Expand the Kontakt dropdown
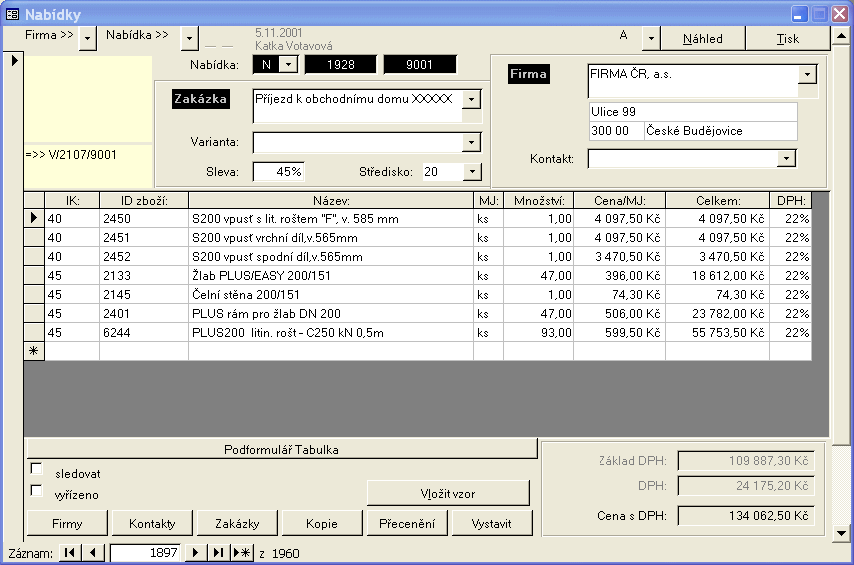Viewport: 854px width, 565px height. [786, 158]
